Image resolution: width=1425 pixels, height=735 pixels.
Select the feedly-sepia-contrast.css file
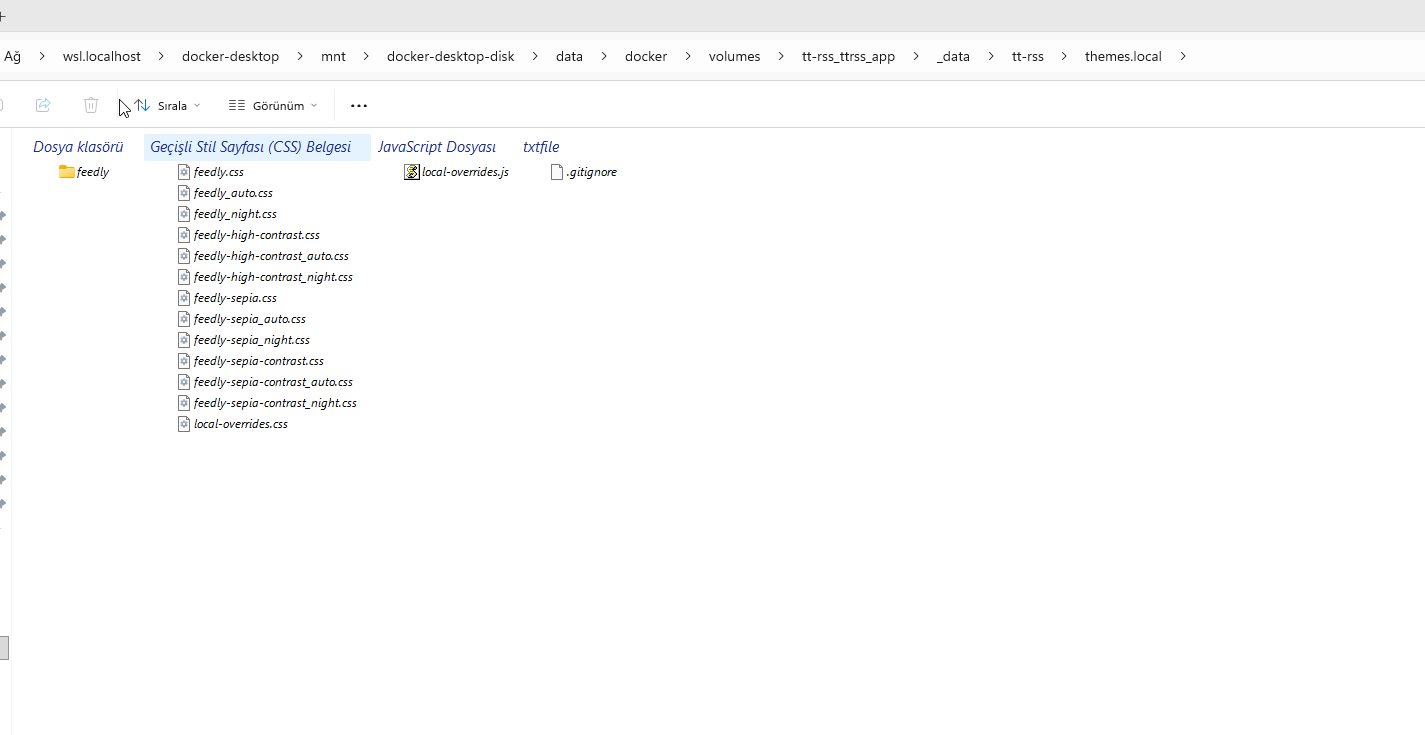coord(251,361)
